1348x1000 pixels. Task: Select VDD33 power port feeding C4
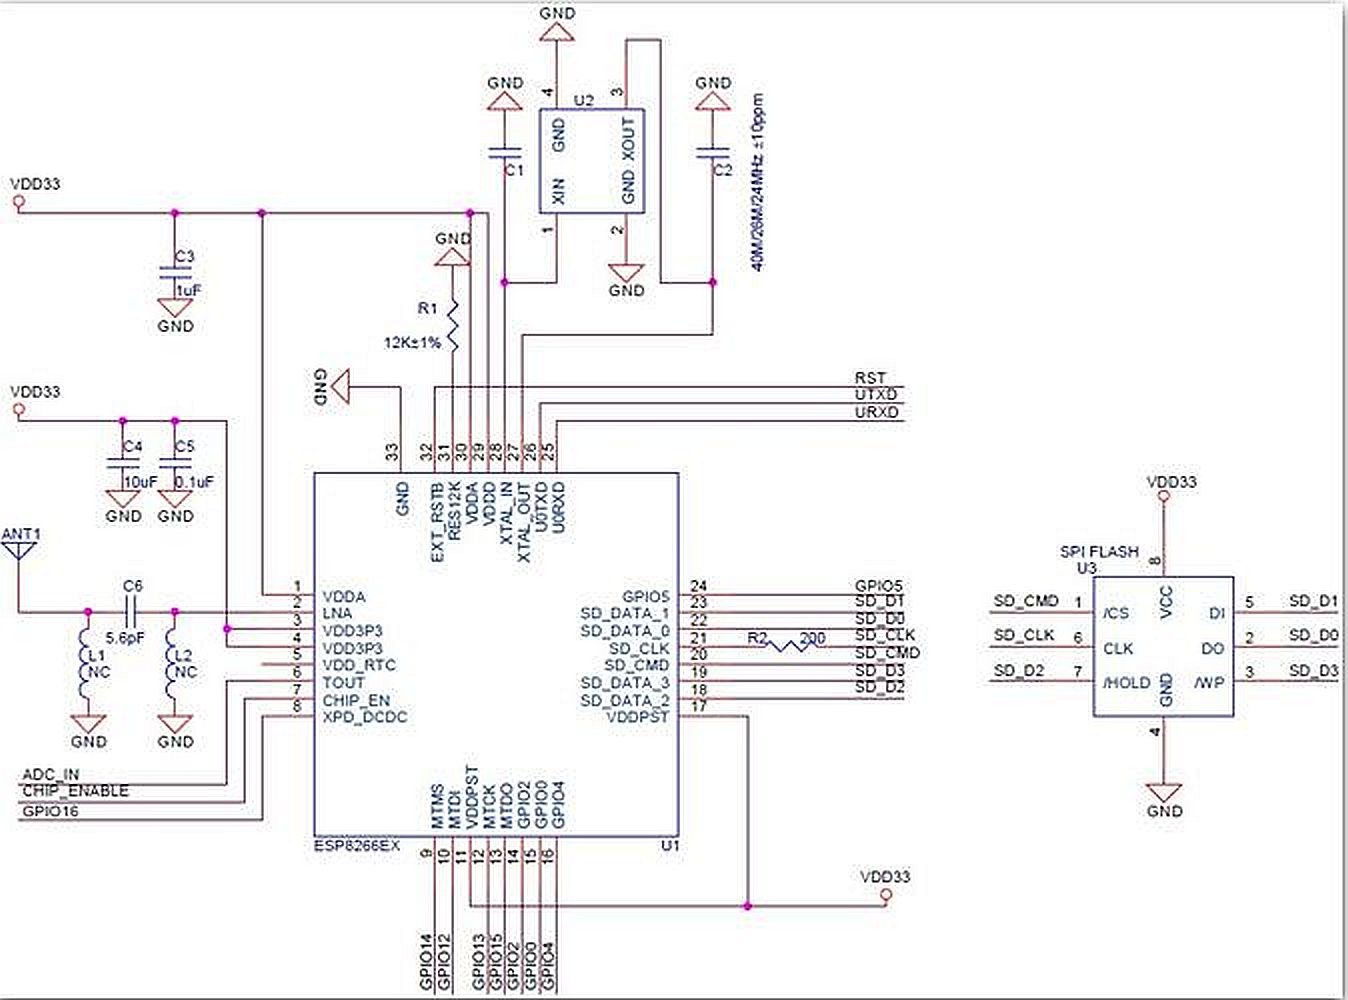(x=17, y=408)
